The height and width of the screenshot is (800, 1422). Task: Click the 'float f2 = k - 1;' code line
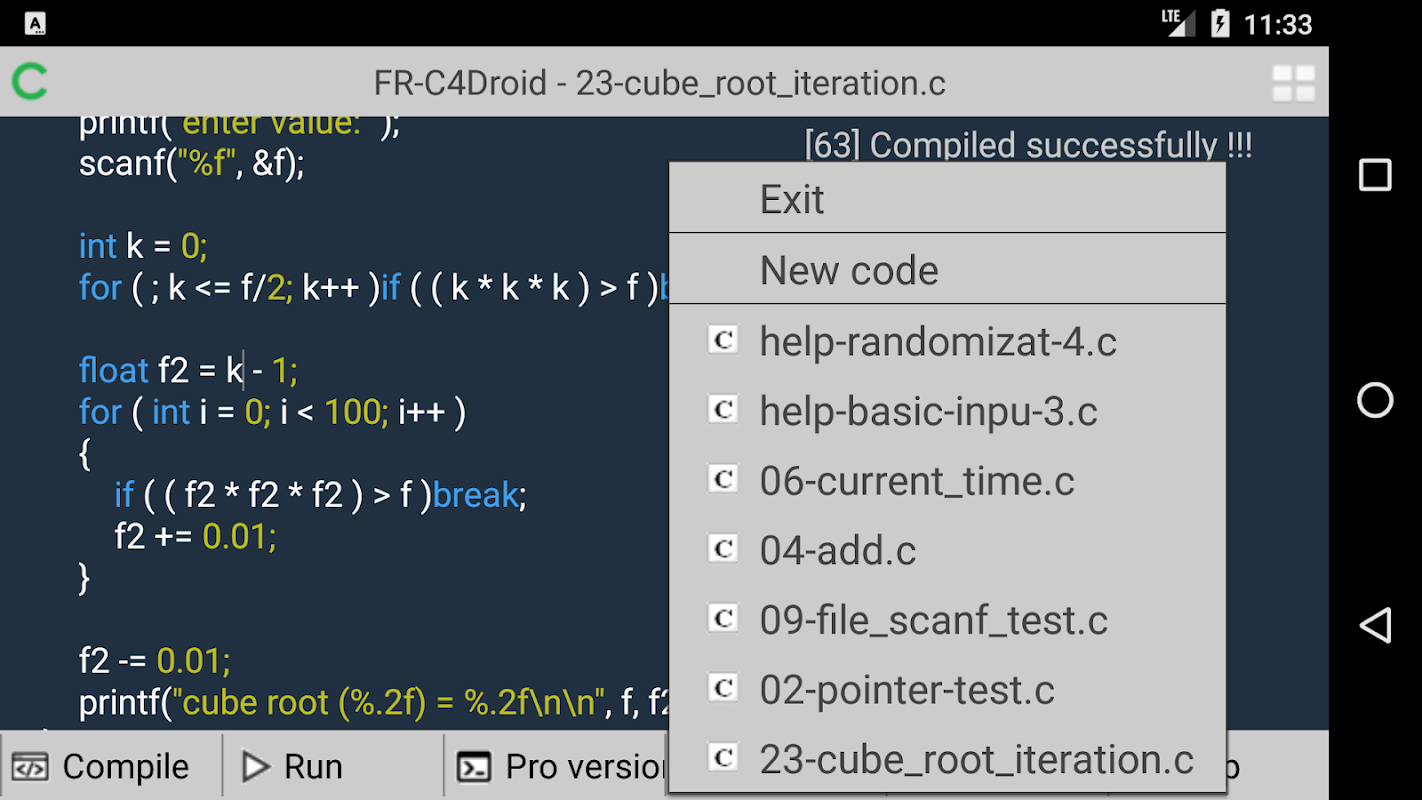pyautogui.click(x=188, y=371)
